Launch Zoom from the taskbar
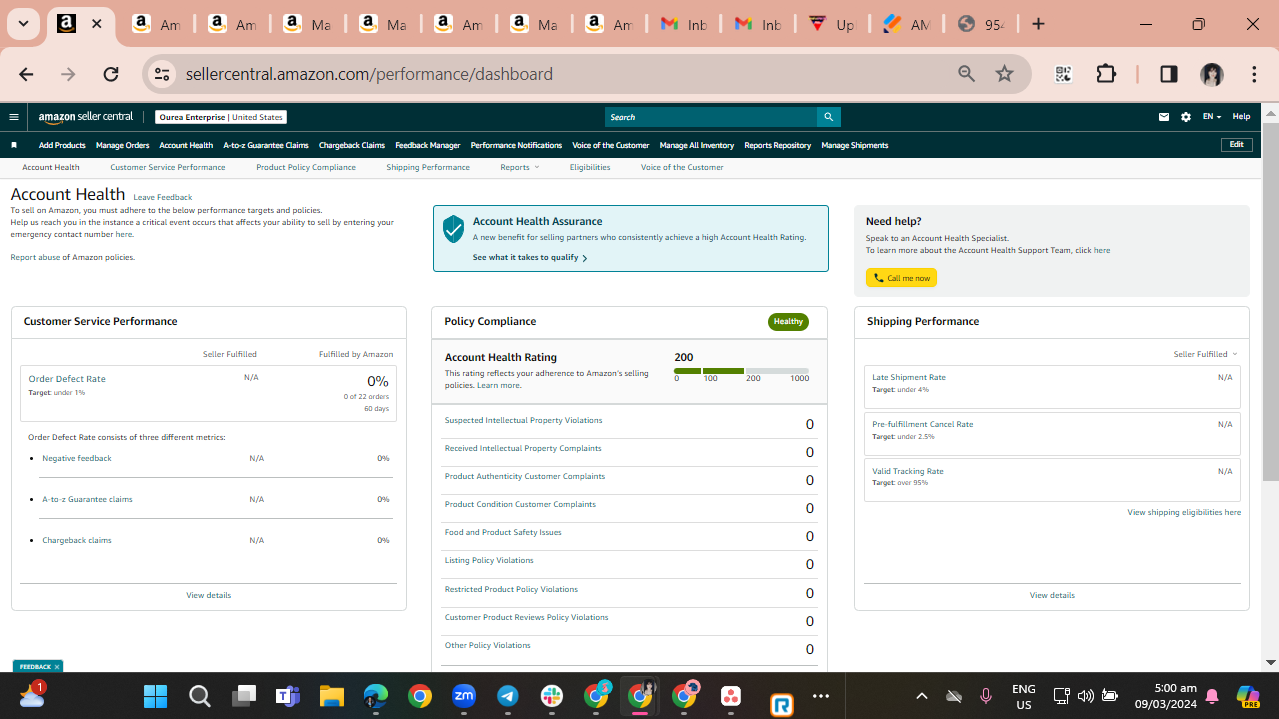1279x719 pixels. click(464, 696)
